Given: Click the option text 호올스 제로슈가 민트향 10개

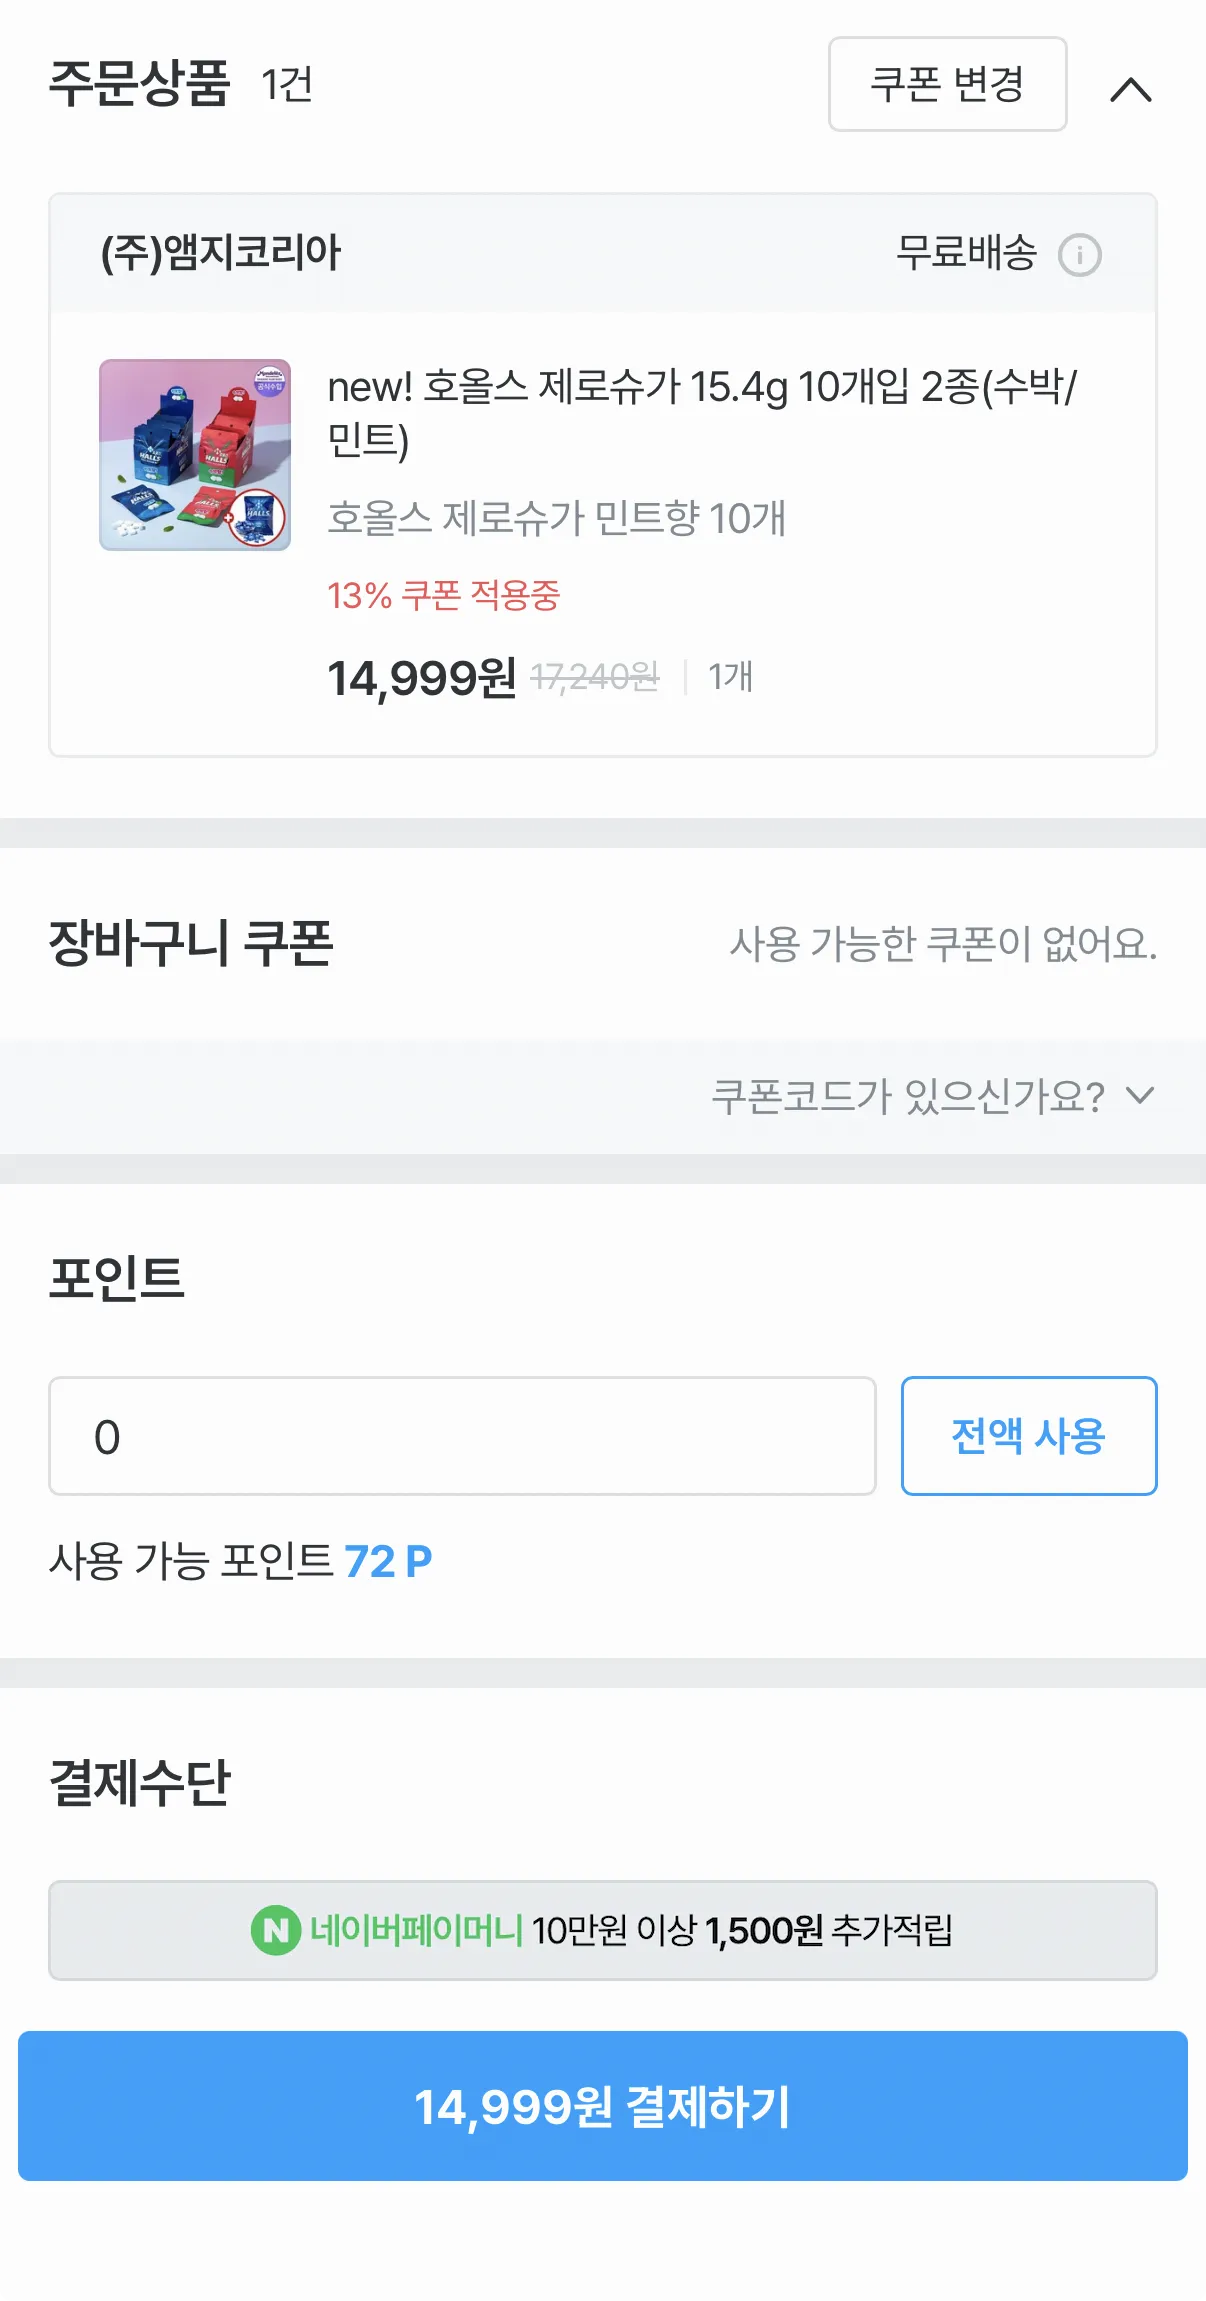Looking at the screenshot, I should [556, 518].
